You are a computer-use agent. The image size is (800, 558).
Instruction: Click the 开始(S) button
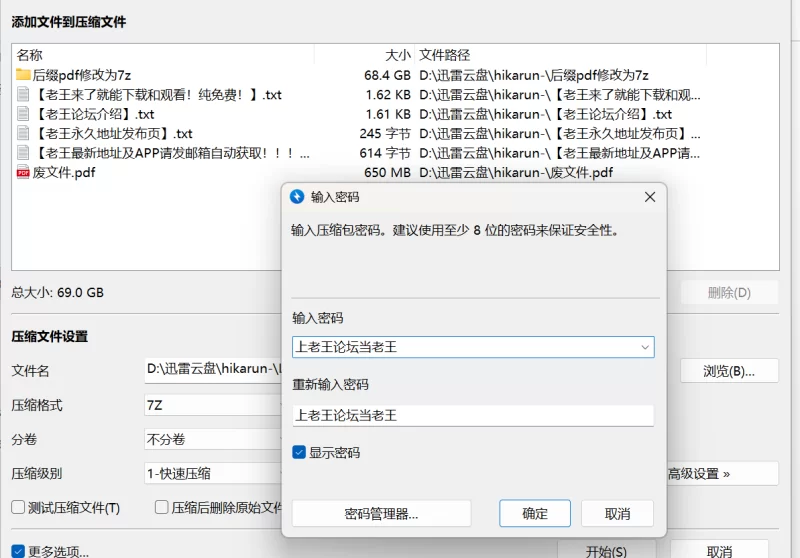(606, 551)
